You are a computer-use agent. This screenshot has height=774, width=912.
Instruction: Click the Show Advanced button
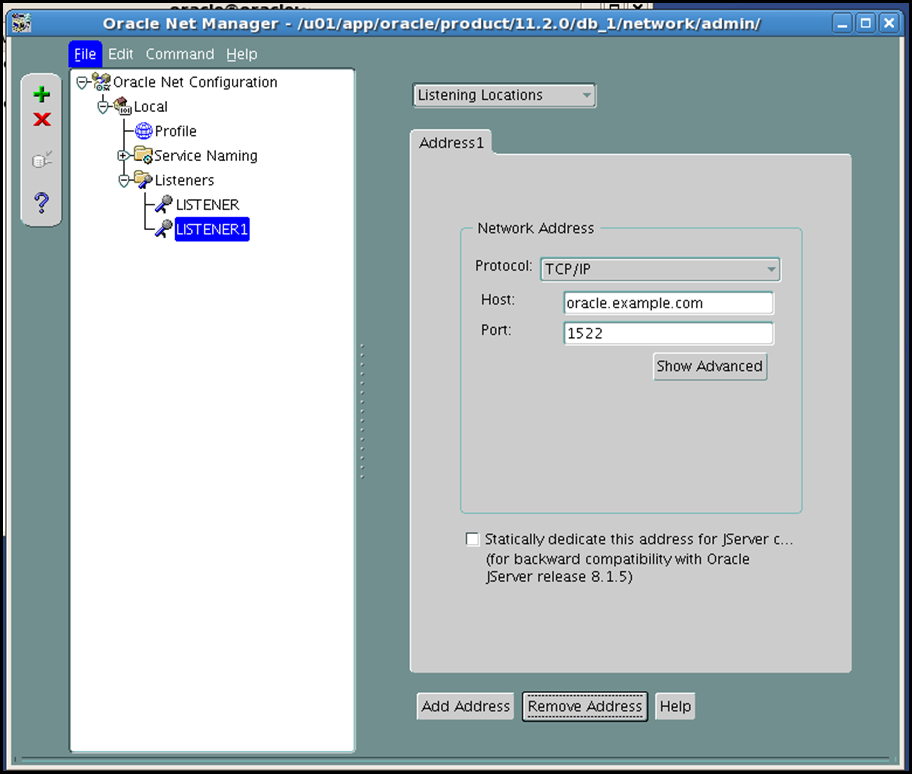point(710,366)
